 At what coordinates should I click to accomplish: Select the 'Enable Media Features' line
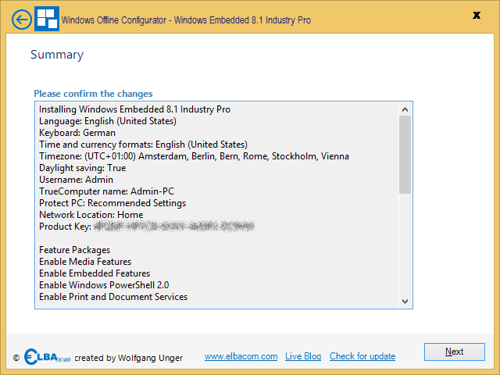coord(85,262)
